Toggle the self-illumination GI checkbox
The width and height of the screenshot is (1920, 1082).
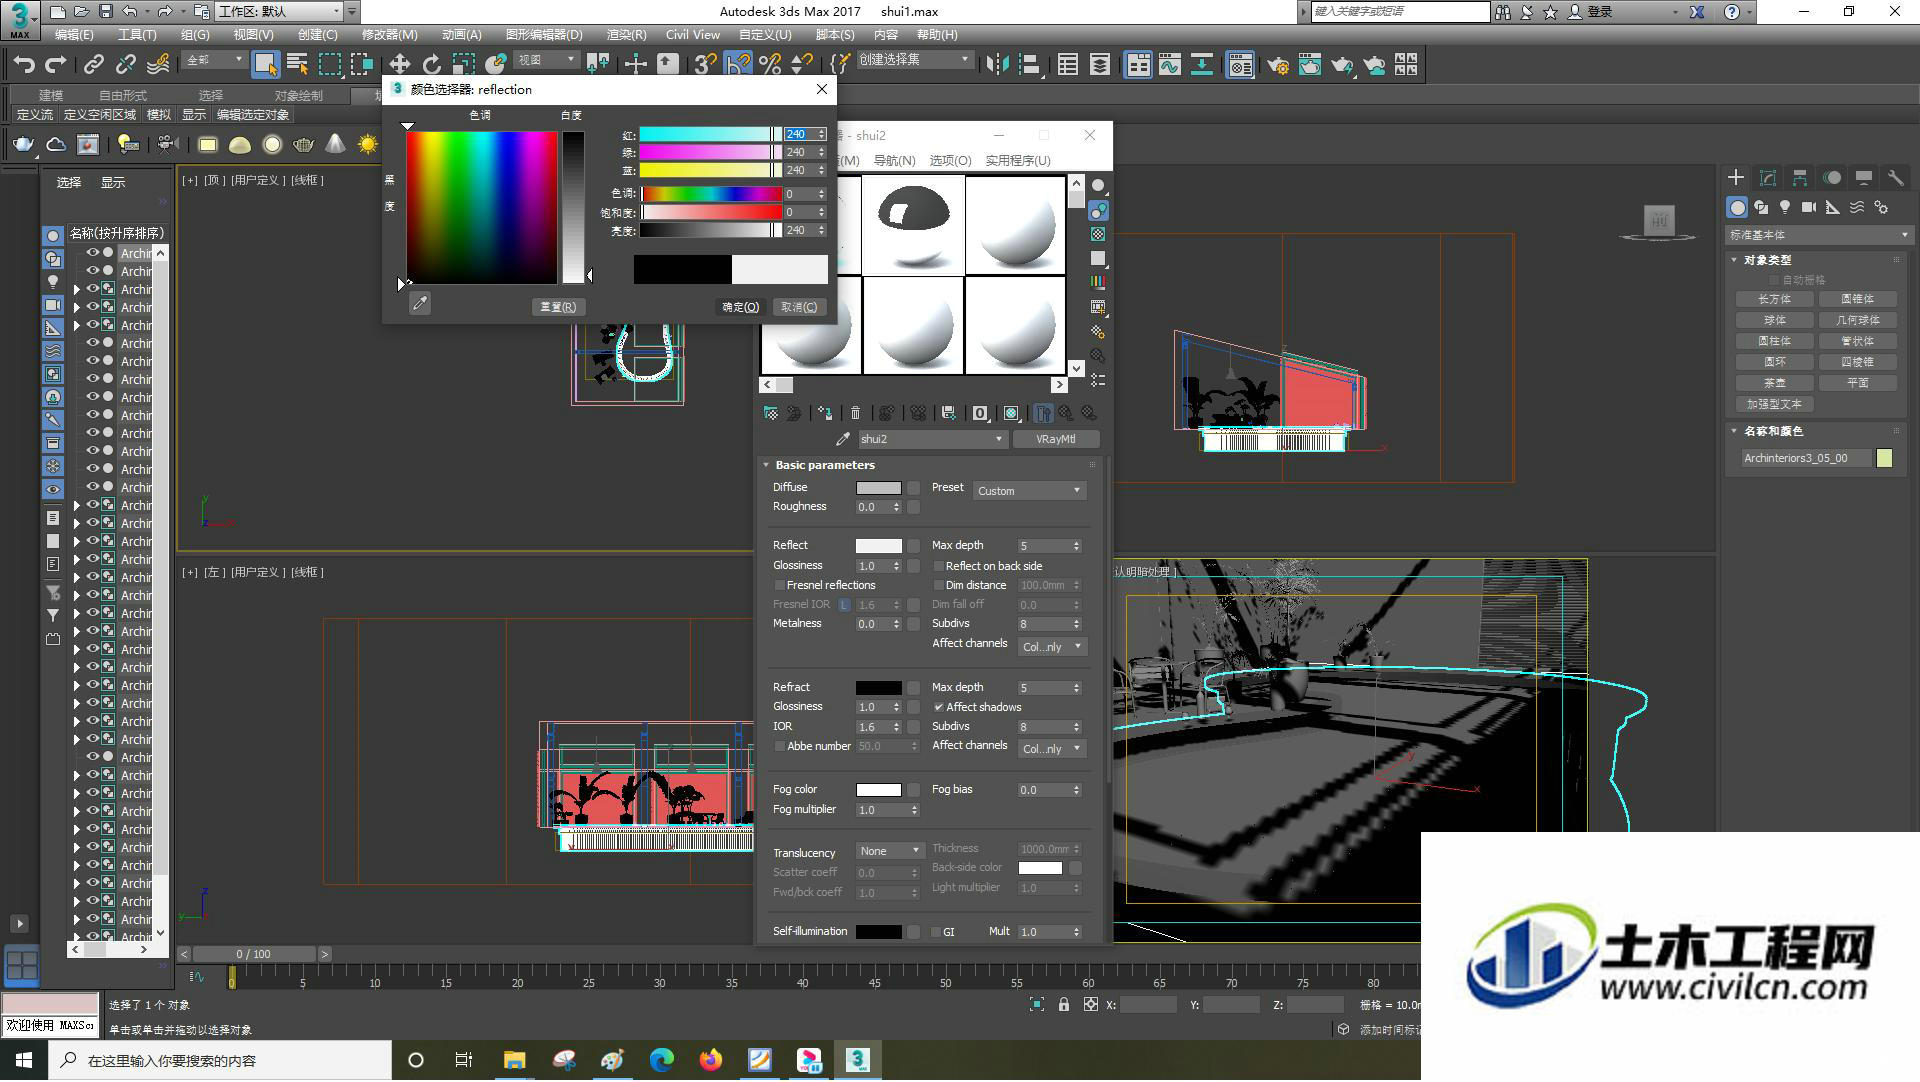pyautogui.click(x=936, y=932)
